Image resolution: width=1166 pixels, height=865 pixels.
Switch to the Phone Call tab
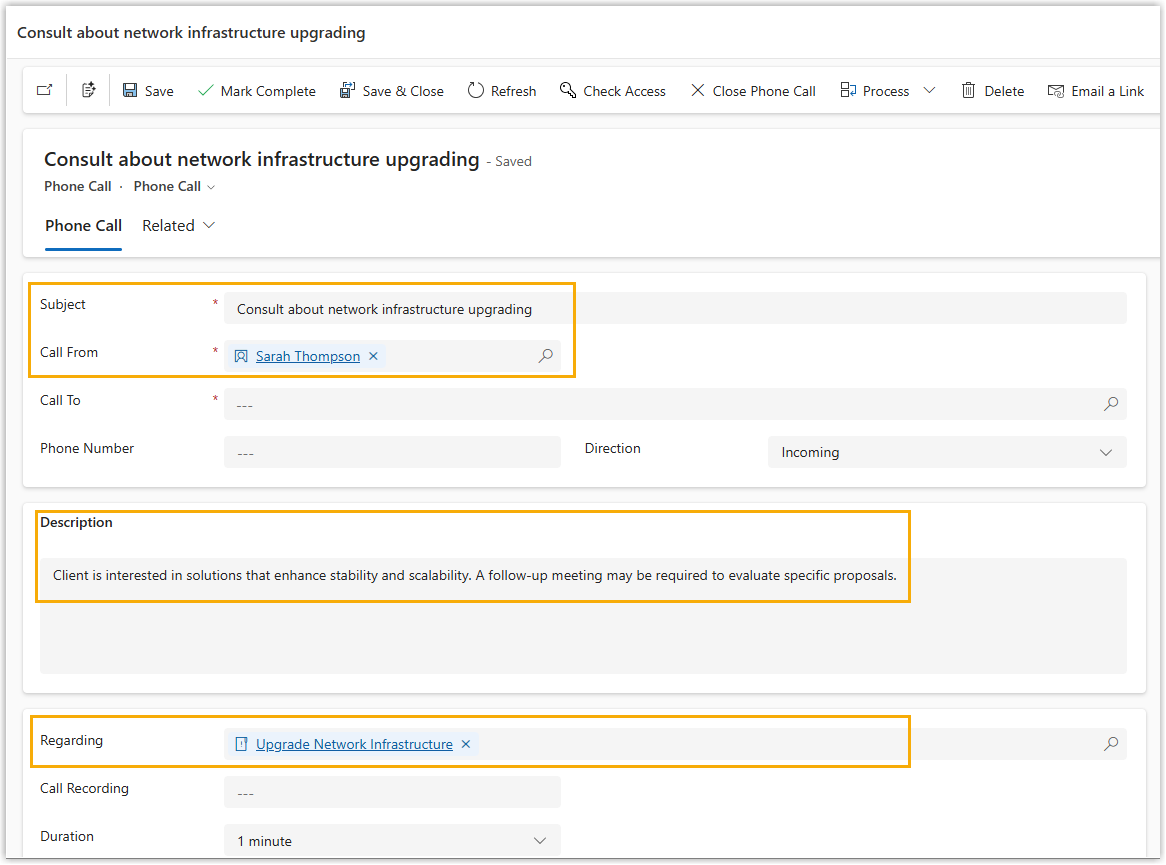(84, 226)
